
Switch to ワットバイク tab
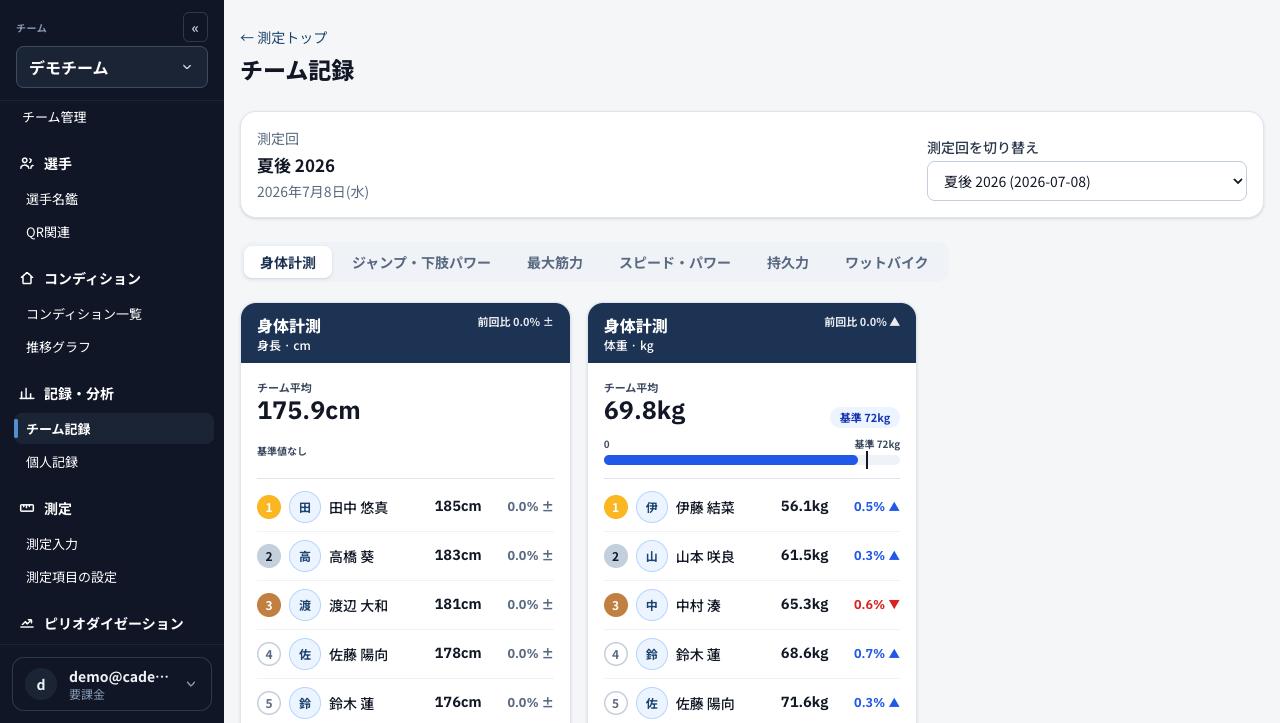pyautogui.click(x=887, y=262)
